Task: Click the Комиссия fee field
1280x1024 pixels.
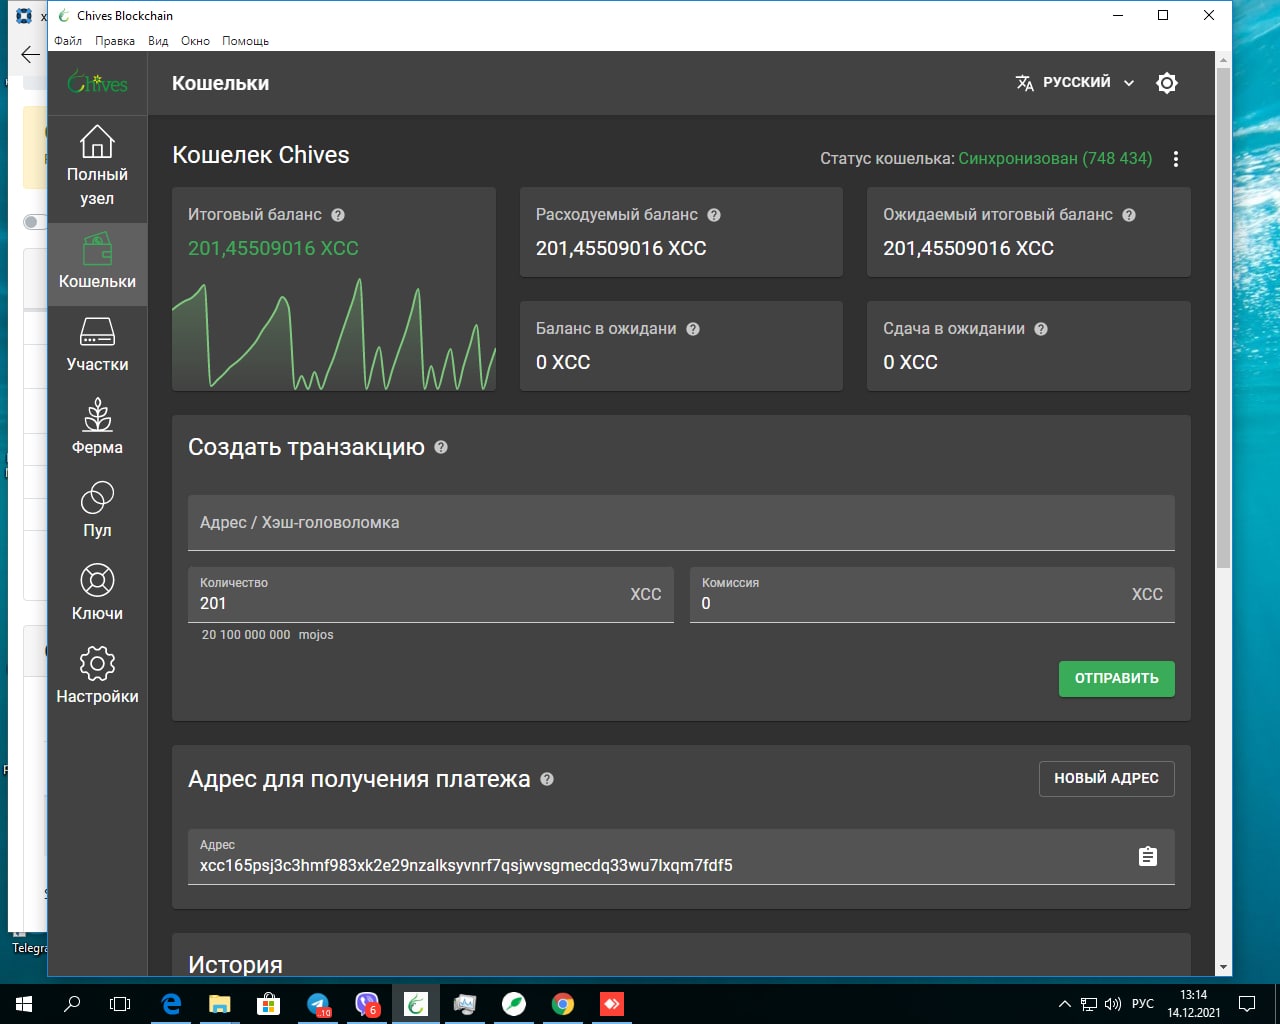Action: point(932,594)
